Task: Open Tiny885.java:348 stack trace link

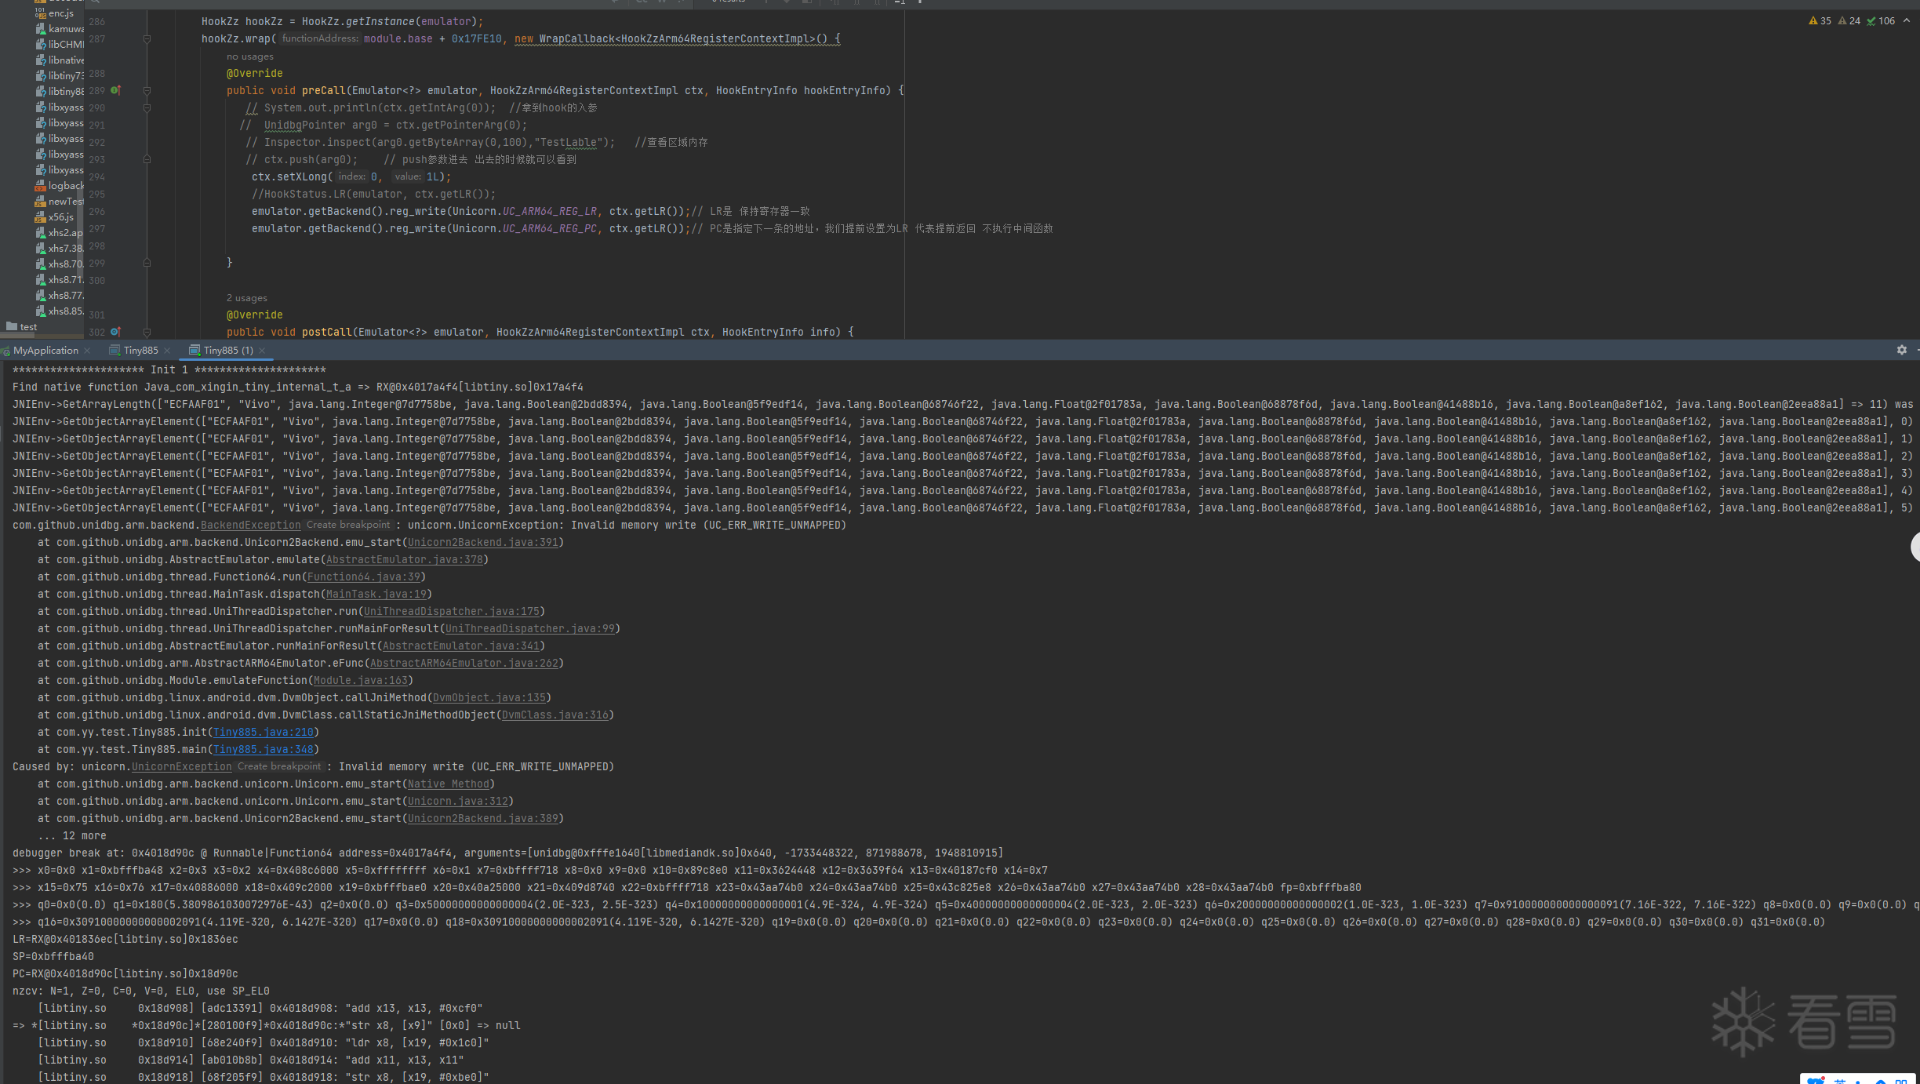Action: (263, 749)
